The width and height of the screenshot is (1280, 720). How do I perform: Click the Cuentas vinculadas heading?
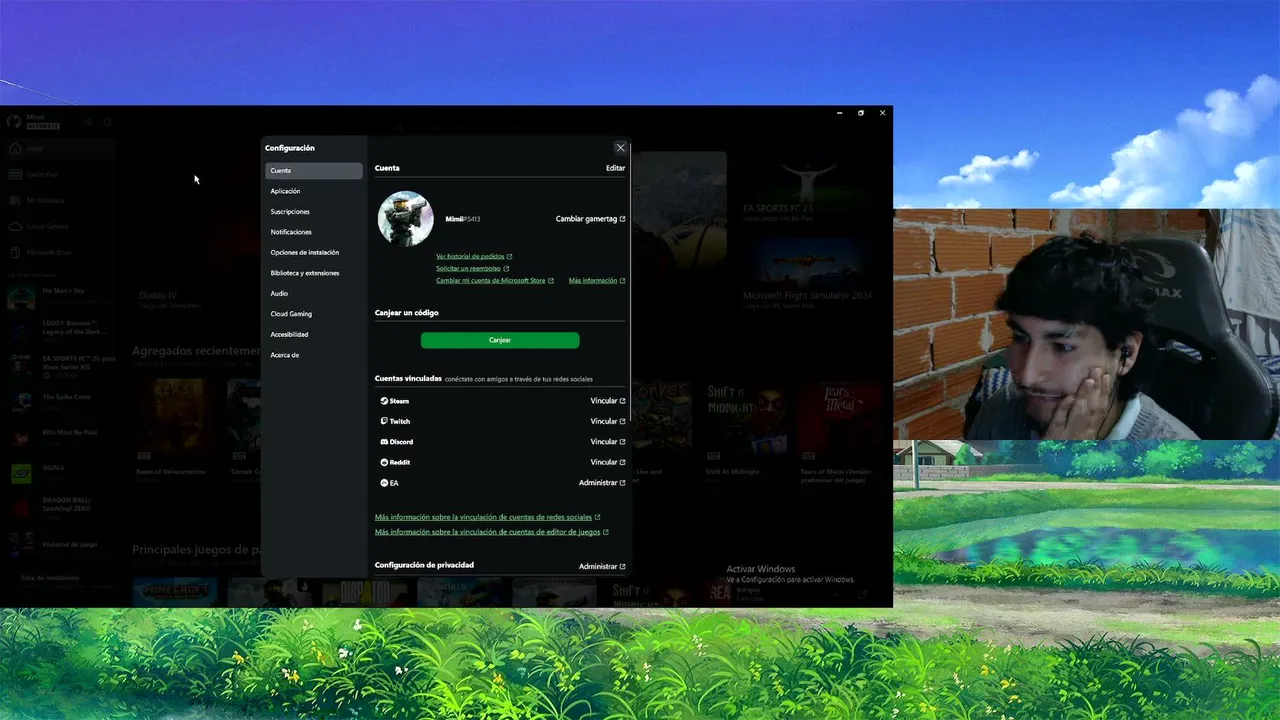pos(408,379)
